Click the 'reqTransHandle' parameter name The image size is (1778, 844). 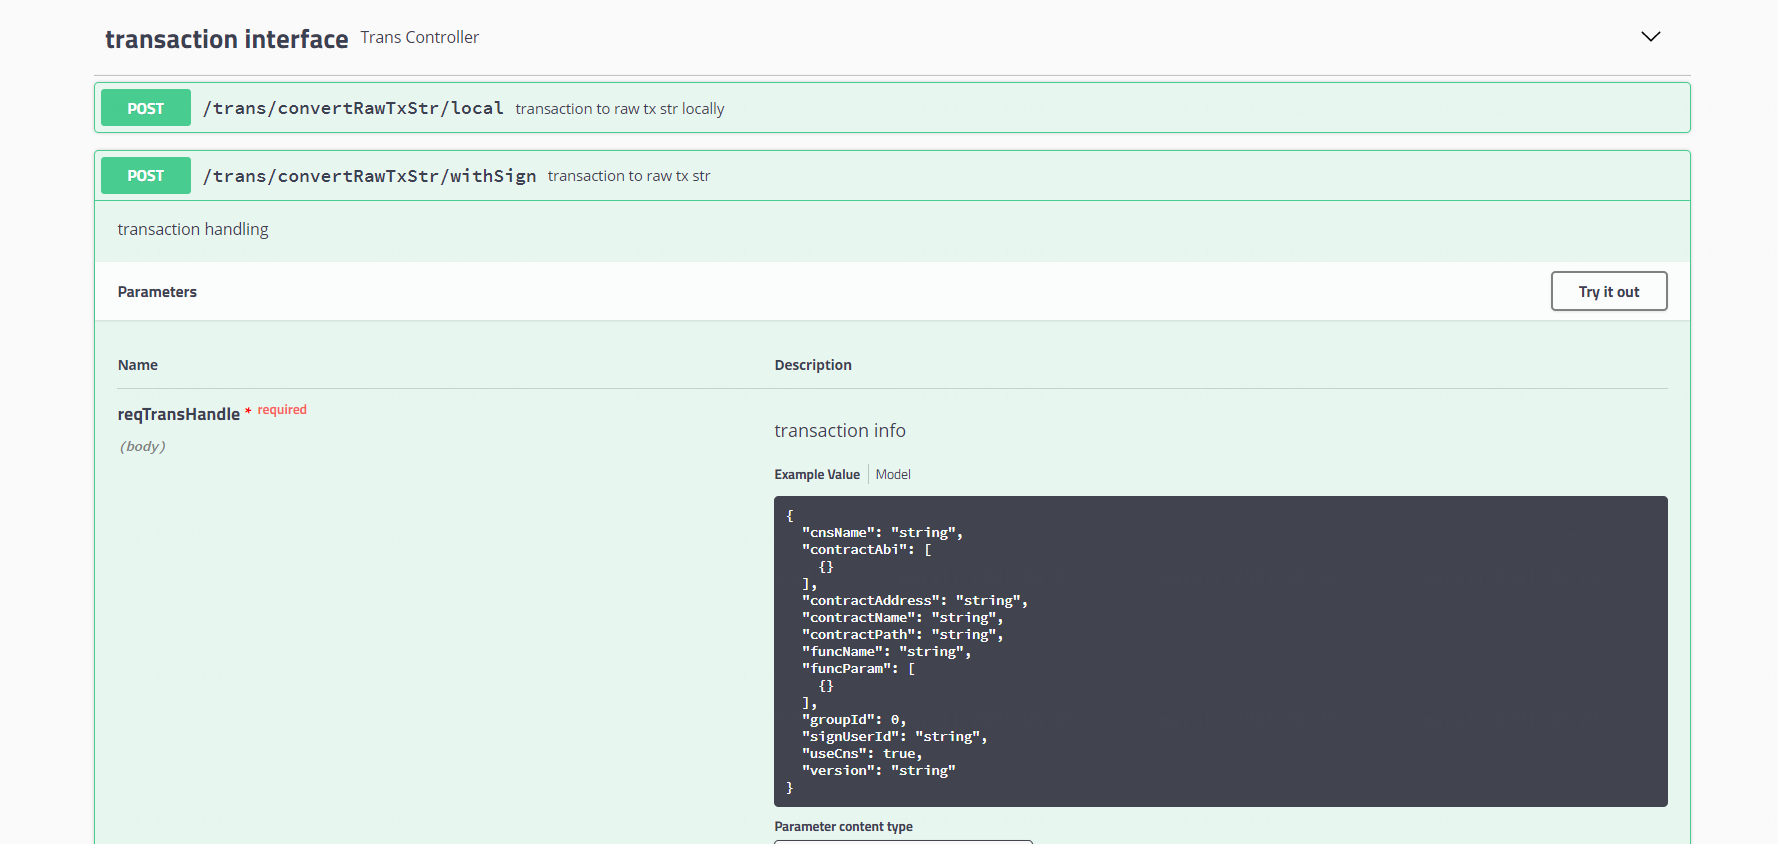point(179,414)
